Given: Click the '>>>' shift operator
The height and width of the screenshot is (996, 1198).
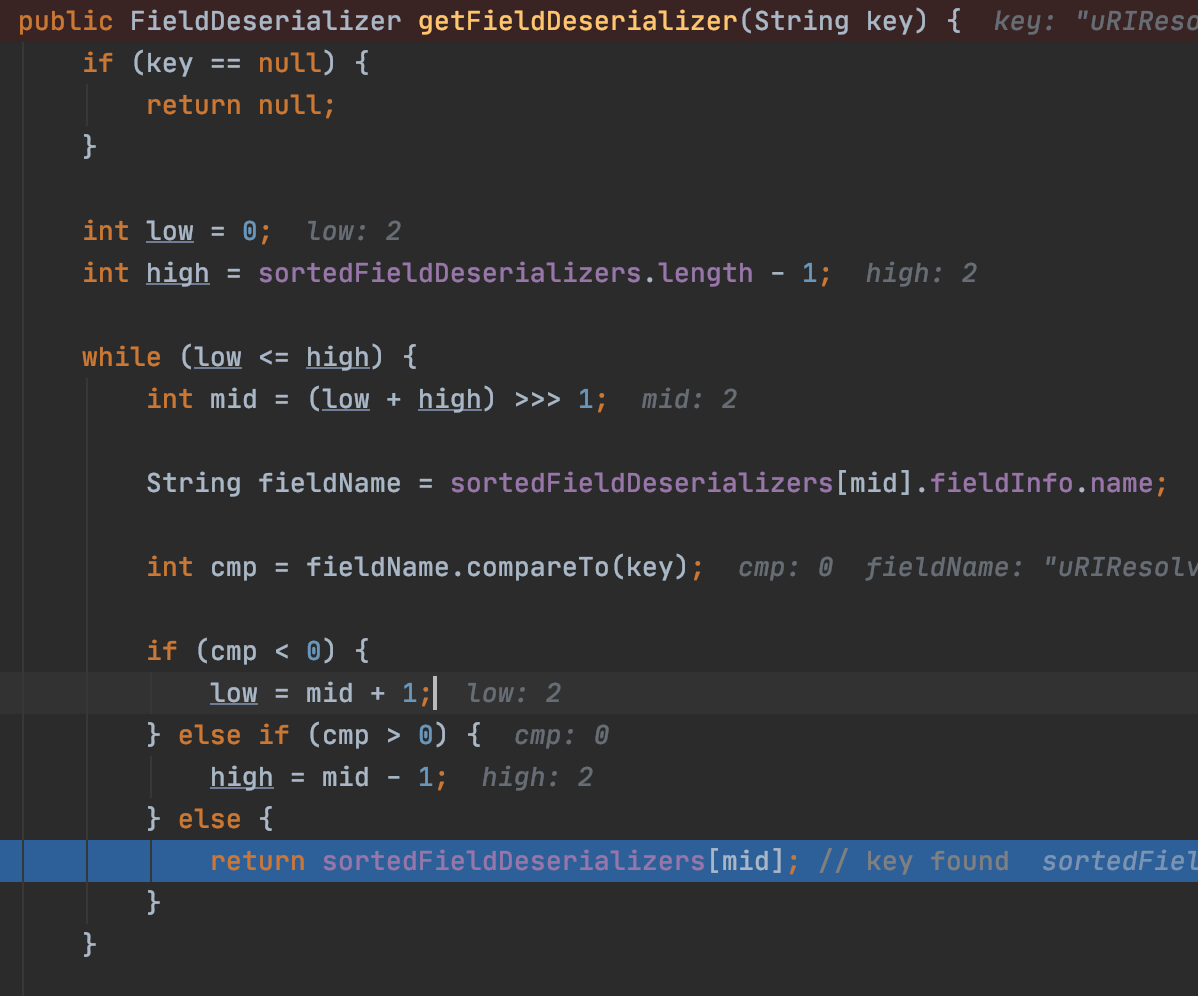Looking at the screenshot, I should tap(538, 400).
